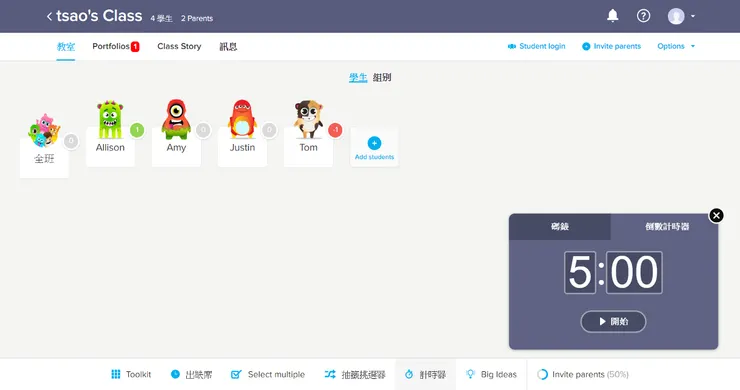Viewport: 740px width, 390px height.
Task: Open the notifications bell
Action: [613, 16]
